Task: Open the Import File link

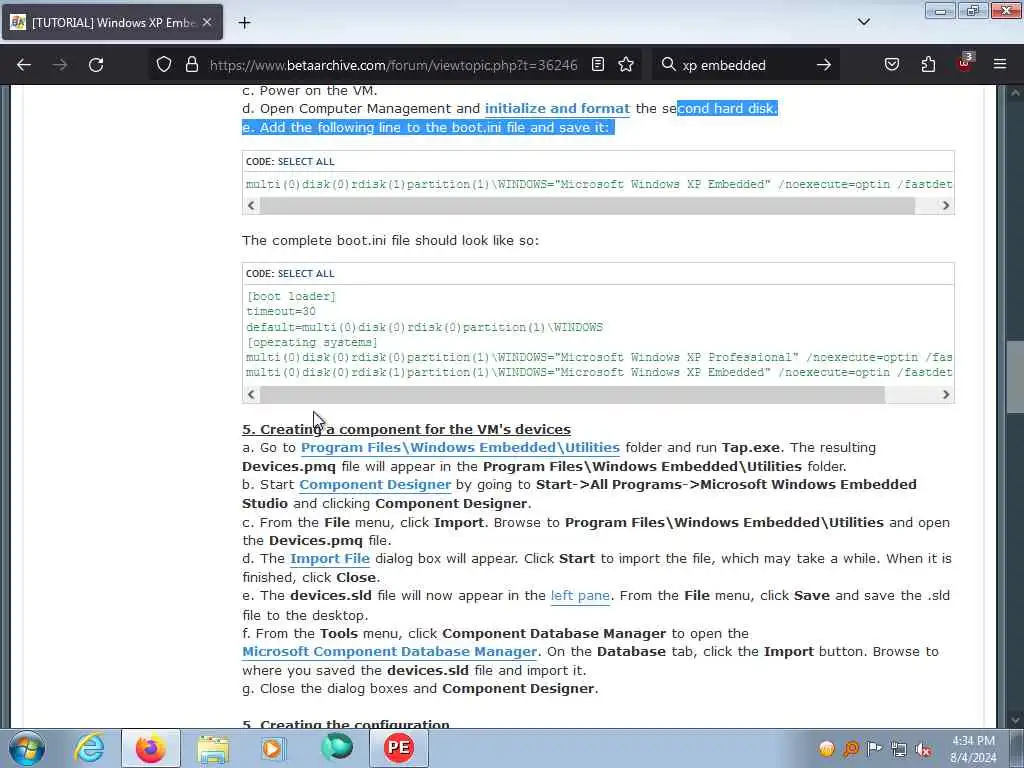Action: (330, 559)
